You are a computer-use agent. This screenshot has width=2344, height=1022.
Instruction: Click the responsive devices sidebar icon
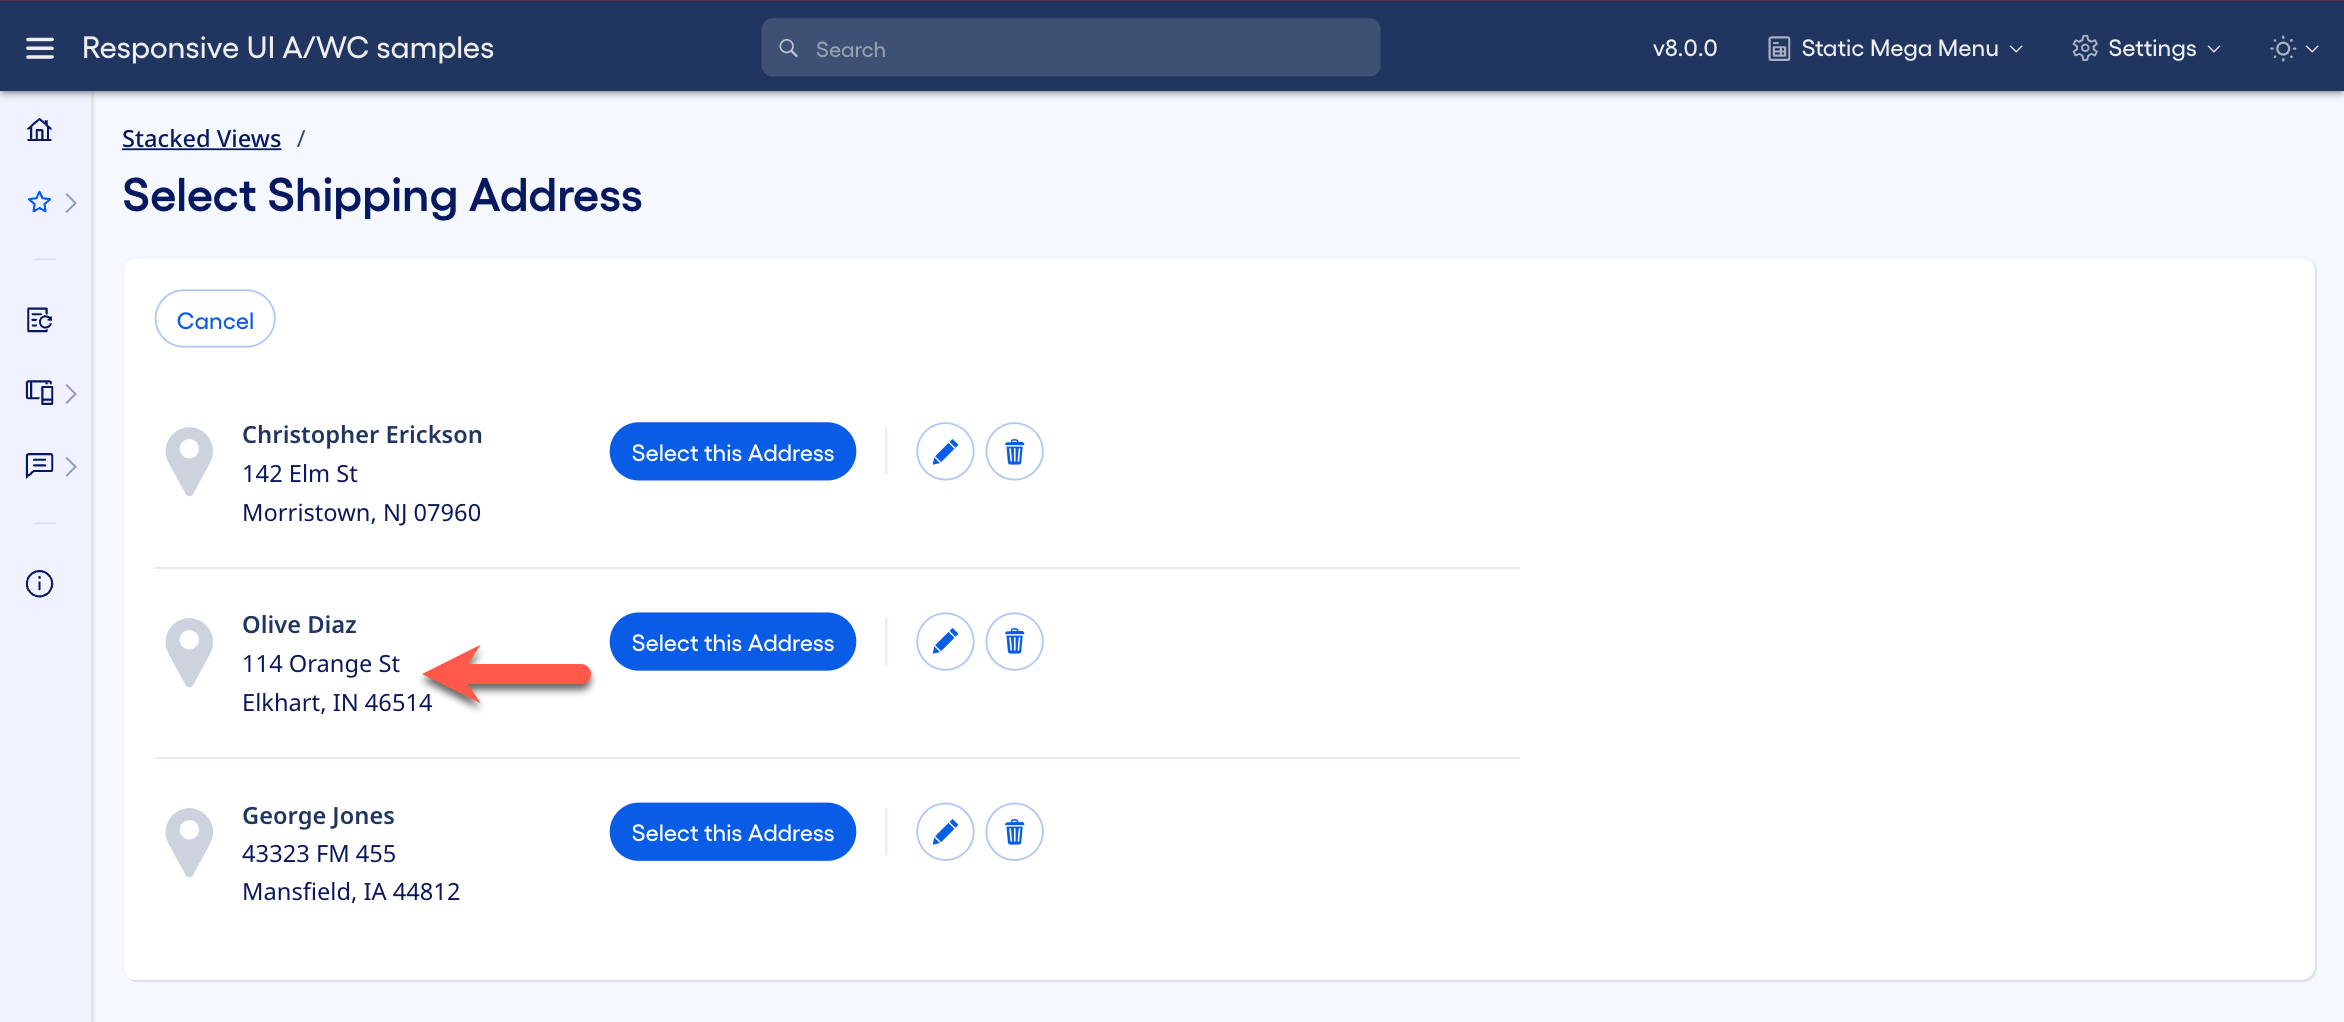pos(39,392)
